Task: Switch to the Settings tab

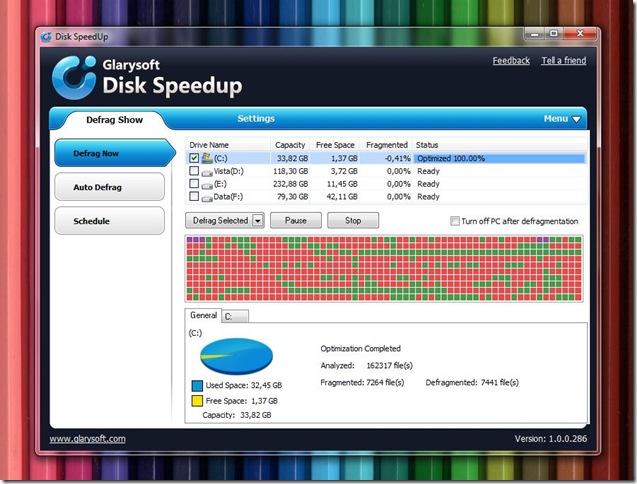Action: click(256, 118)
